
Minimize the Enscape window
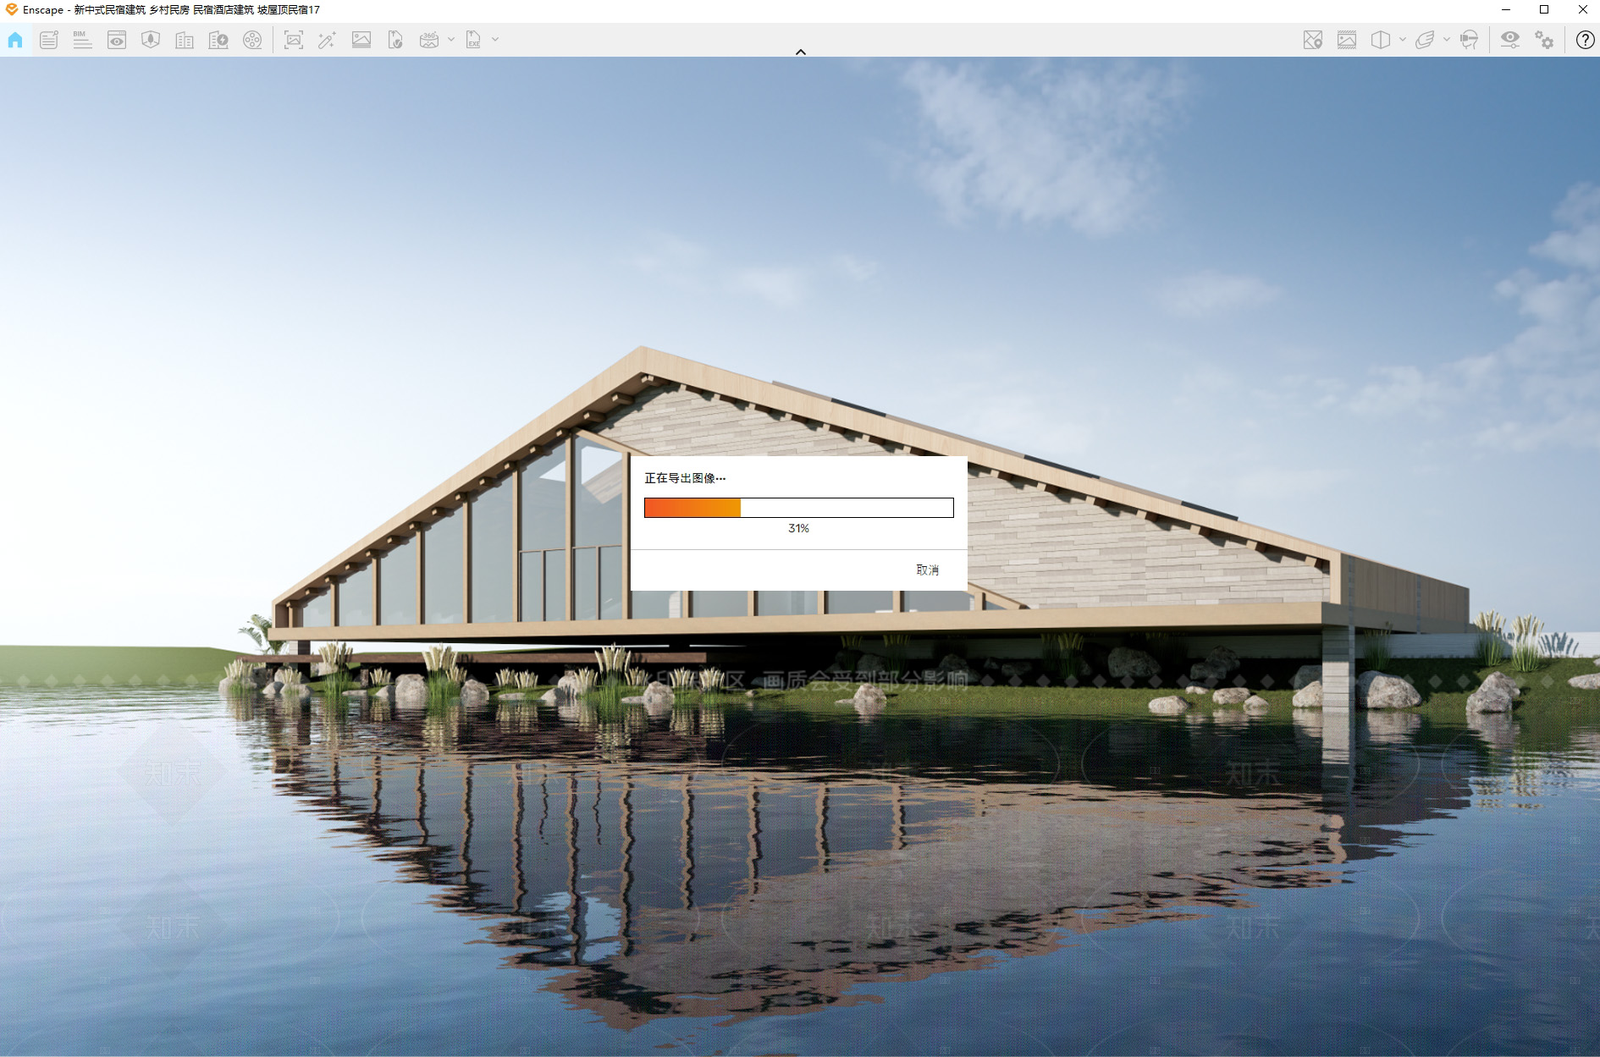coord(1506,10)
